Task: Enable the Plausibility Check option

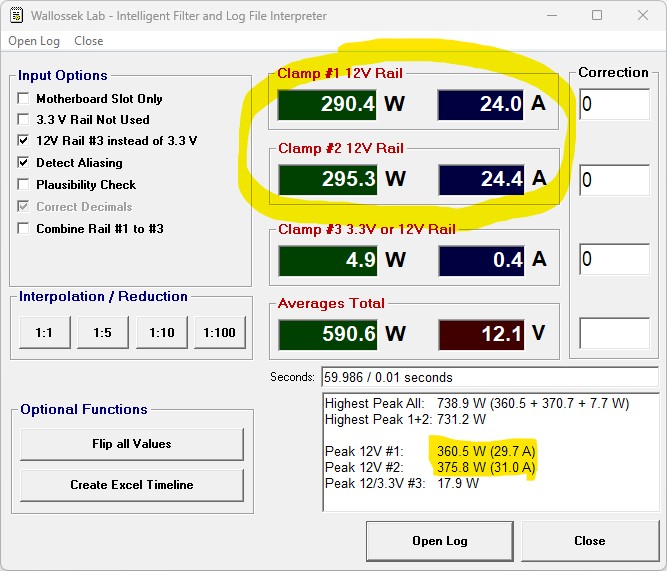Action: pyautogui.click(x=23, y=185)
